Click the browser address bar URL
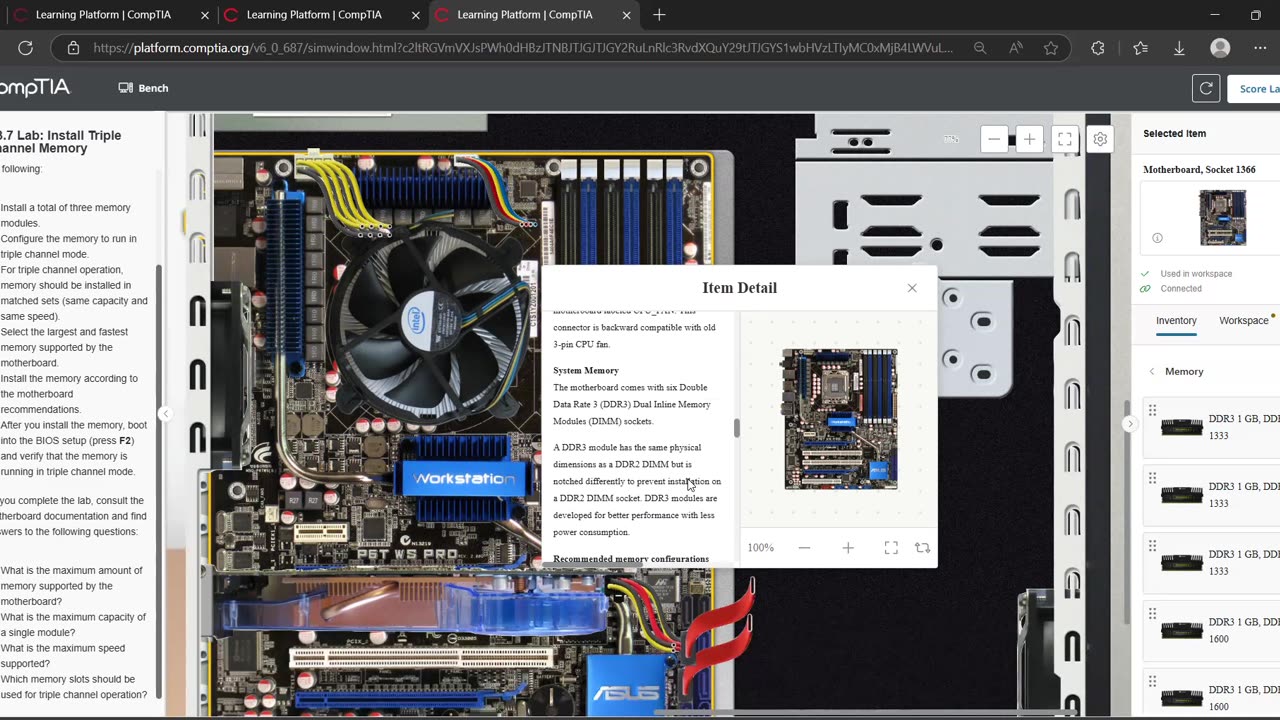 (x=522, y=48)
